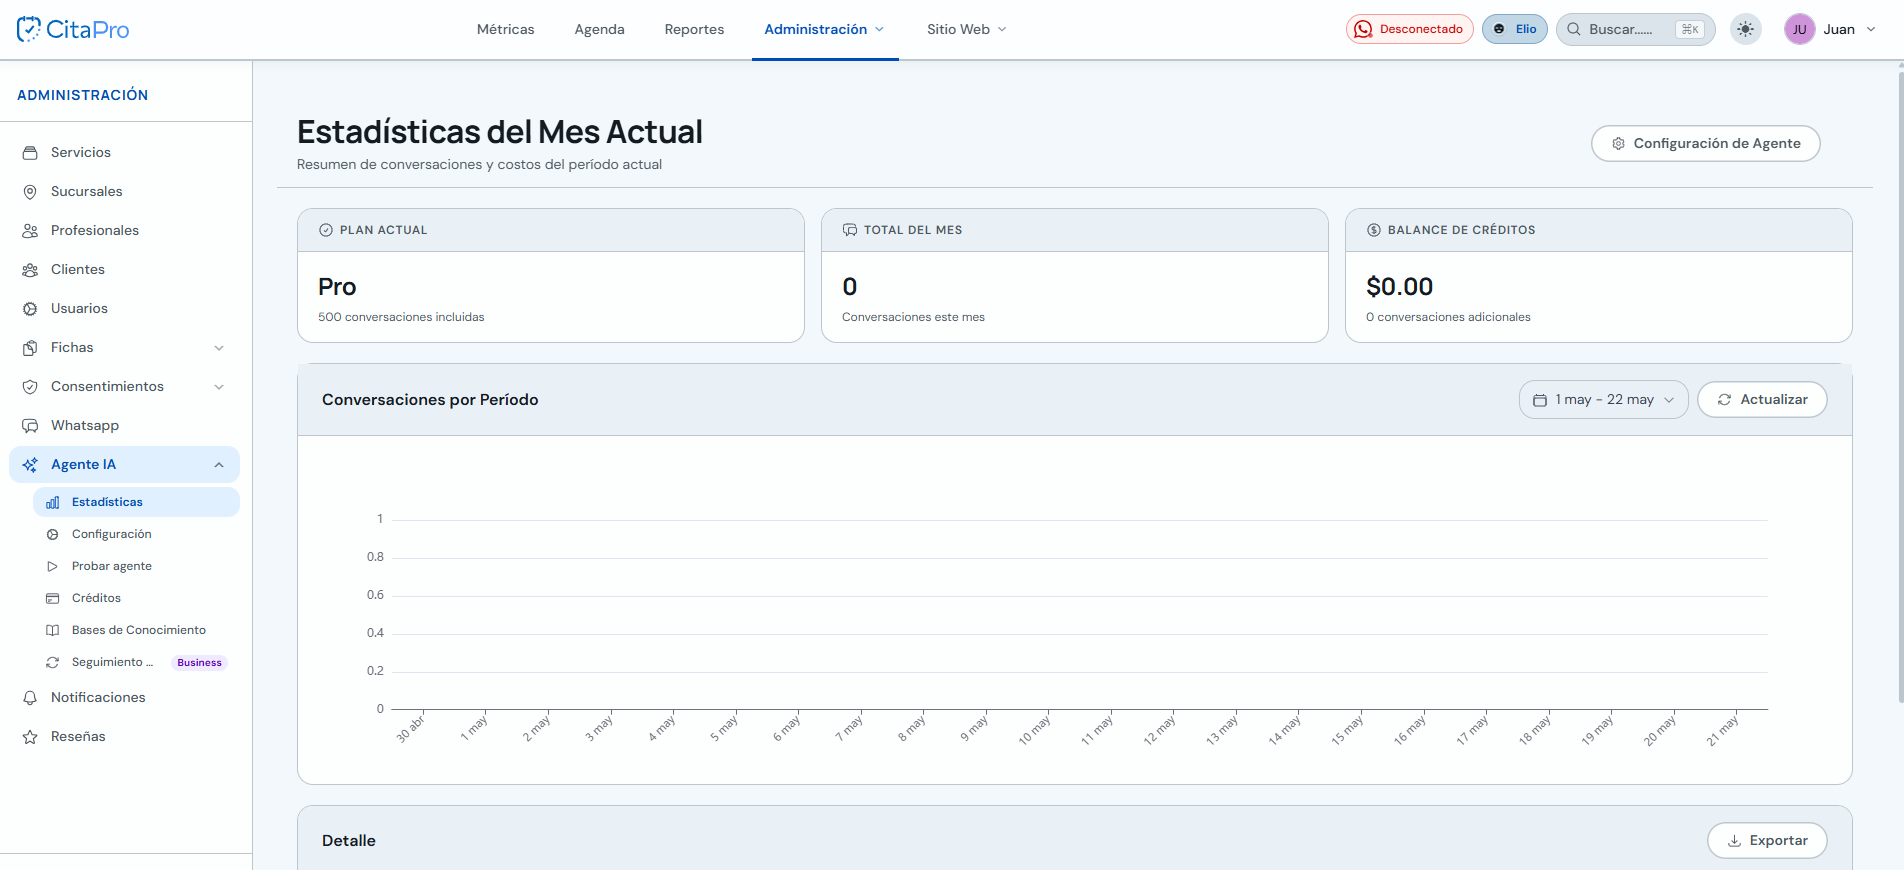Select Agente IA sparkle item

point(125,464)
